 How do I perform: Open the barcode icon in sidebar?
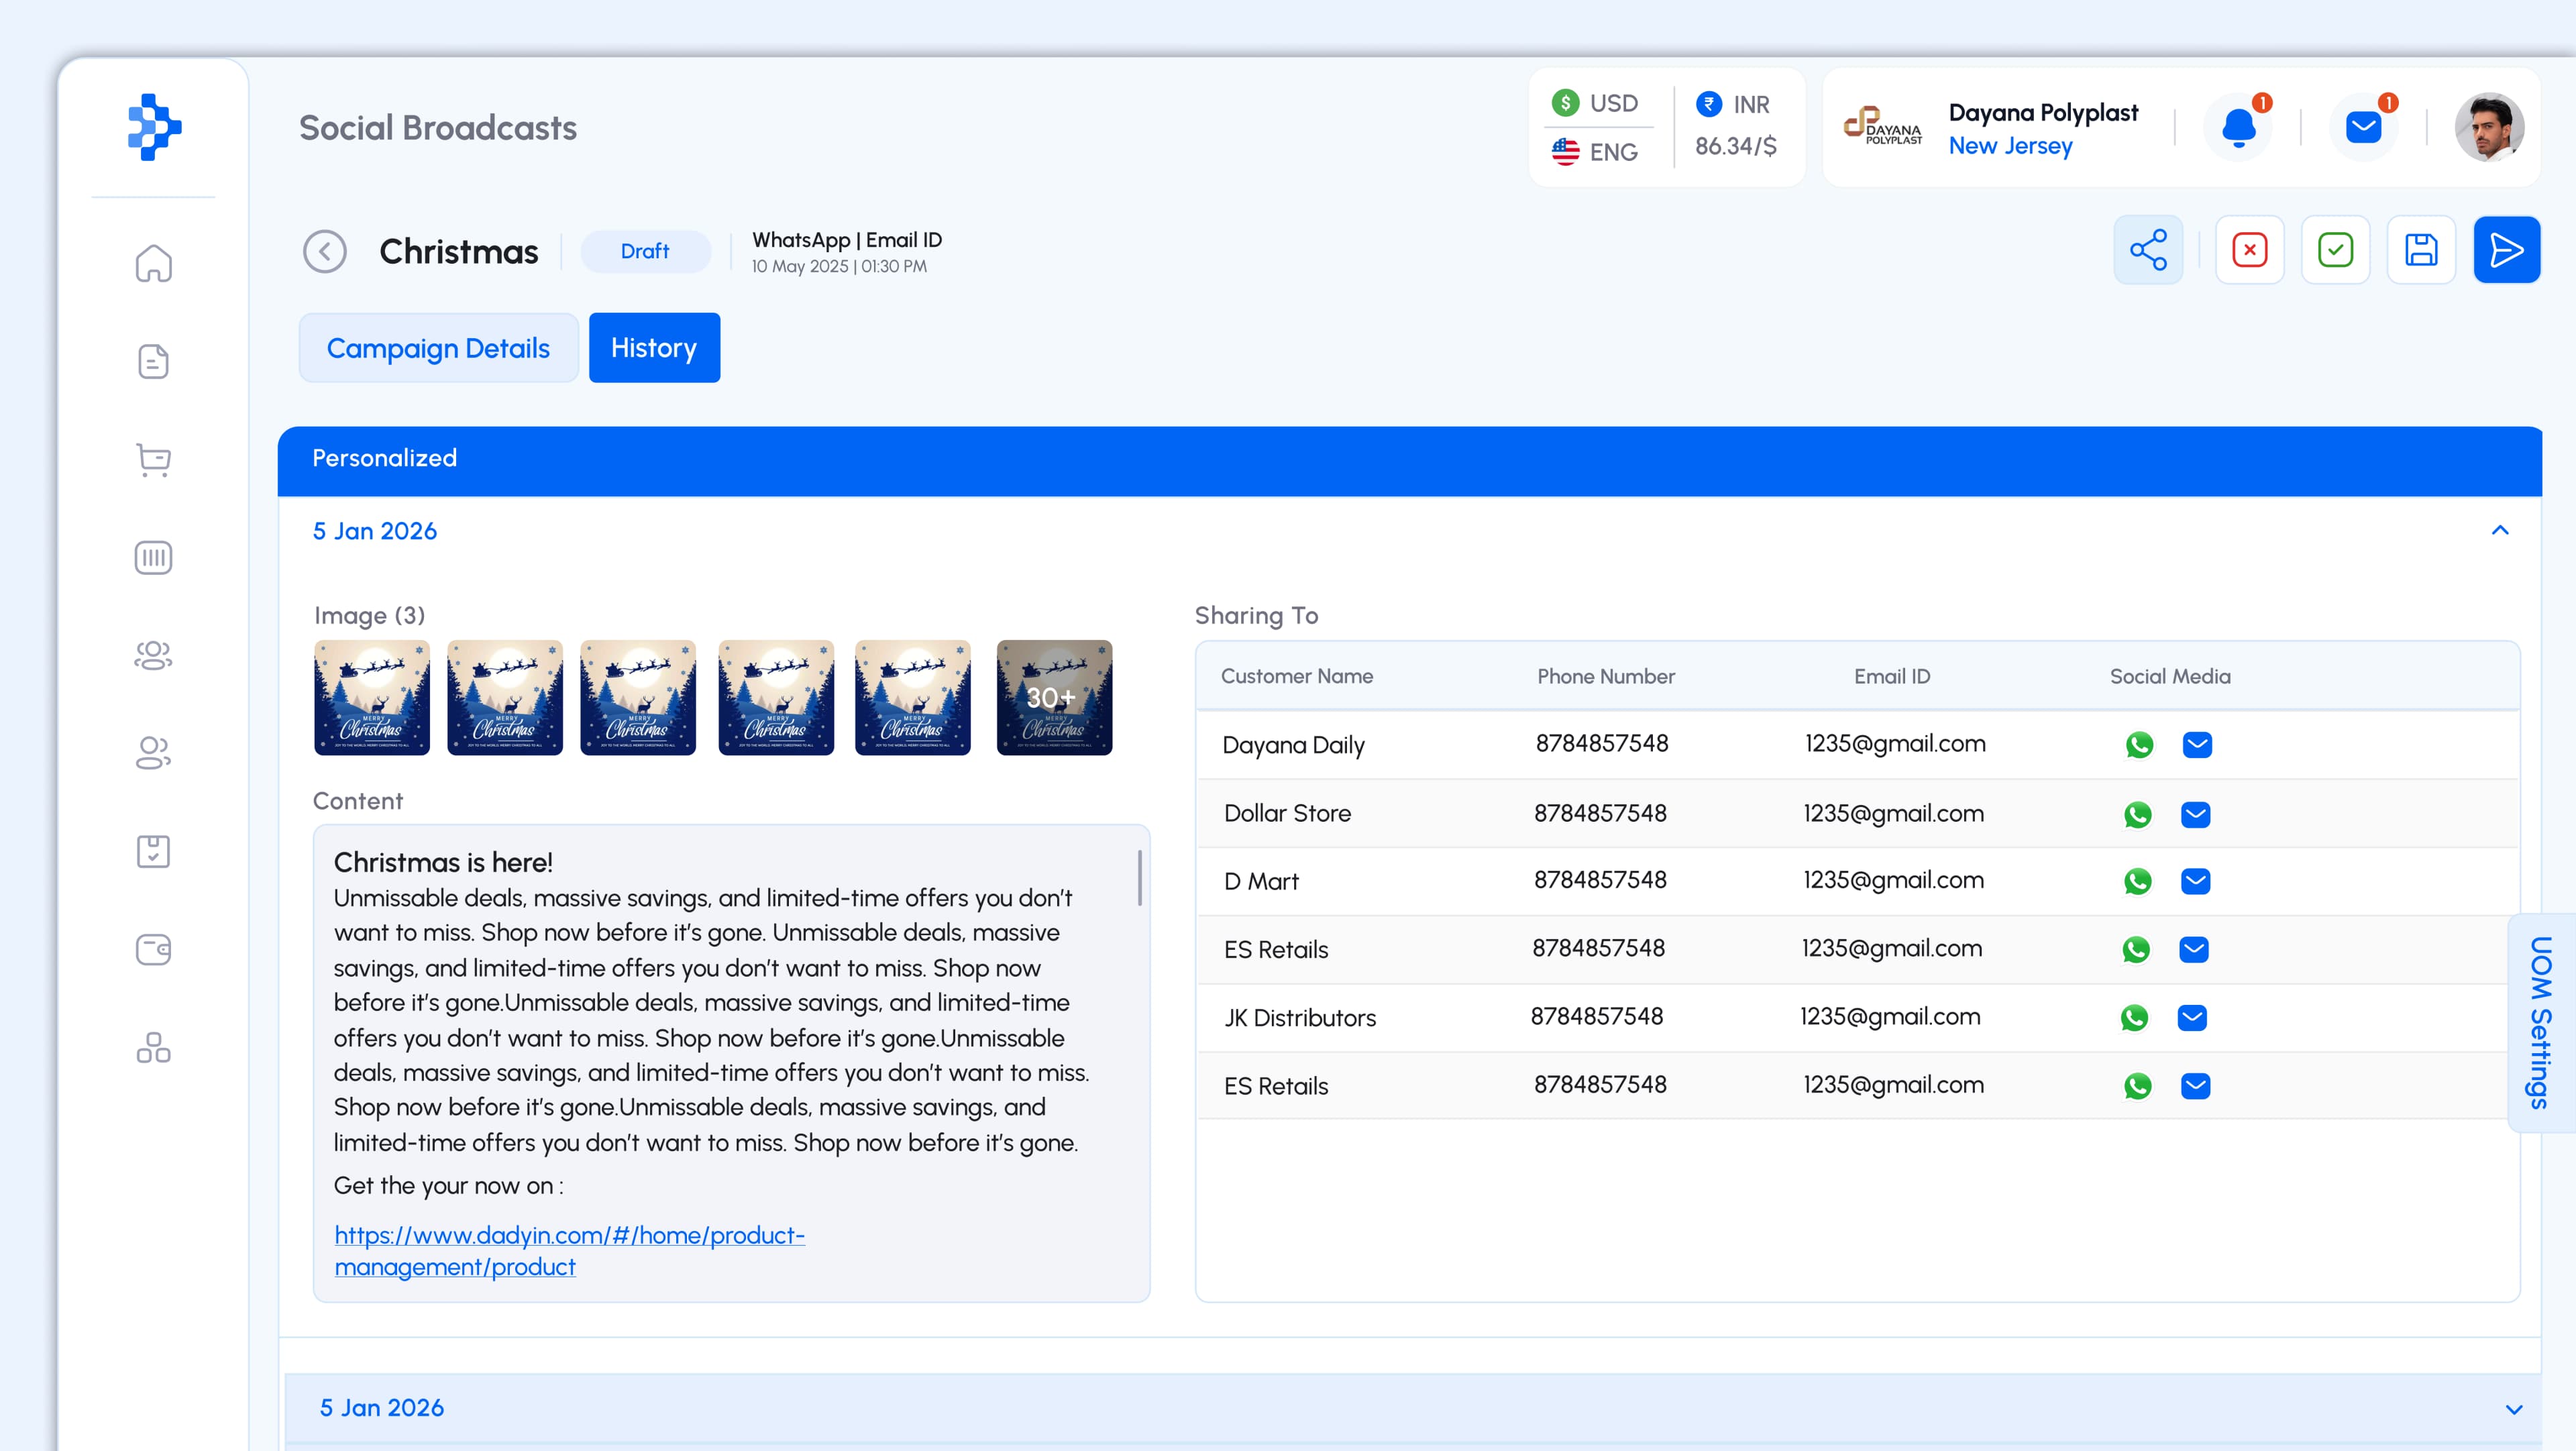(153, 557)
